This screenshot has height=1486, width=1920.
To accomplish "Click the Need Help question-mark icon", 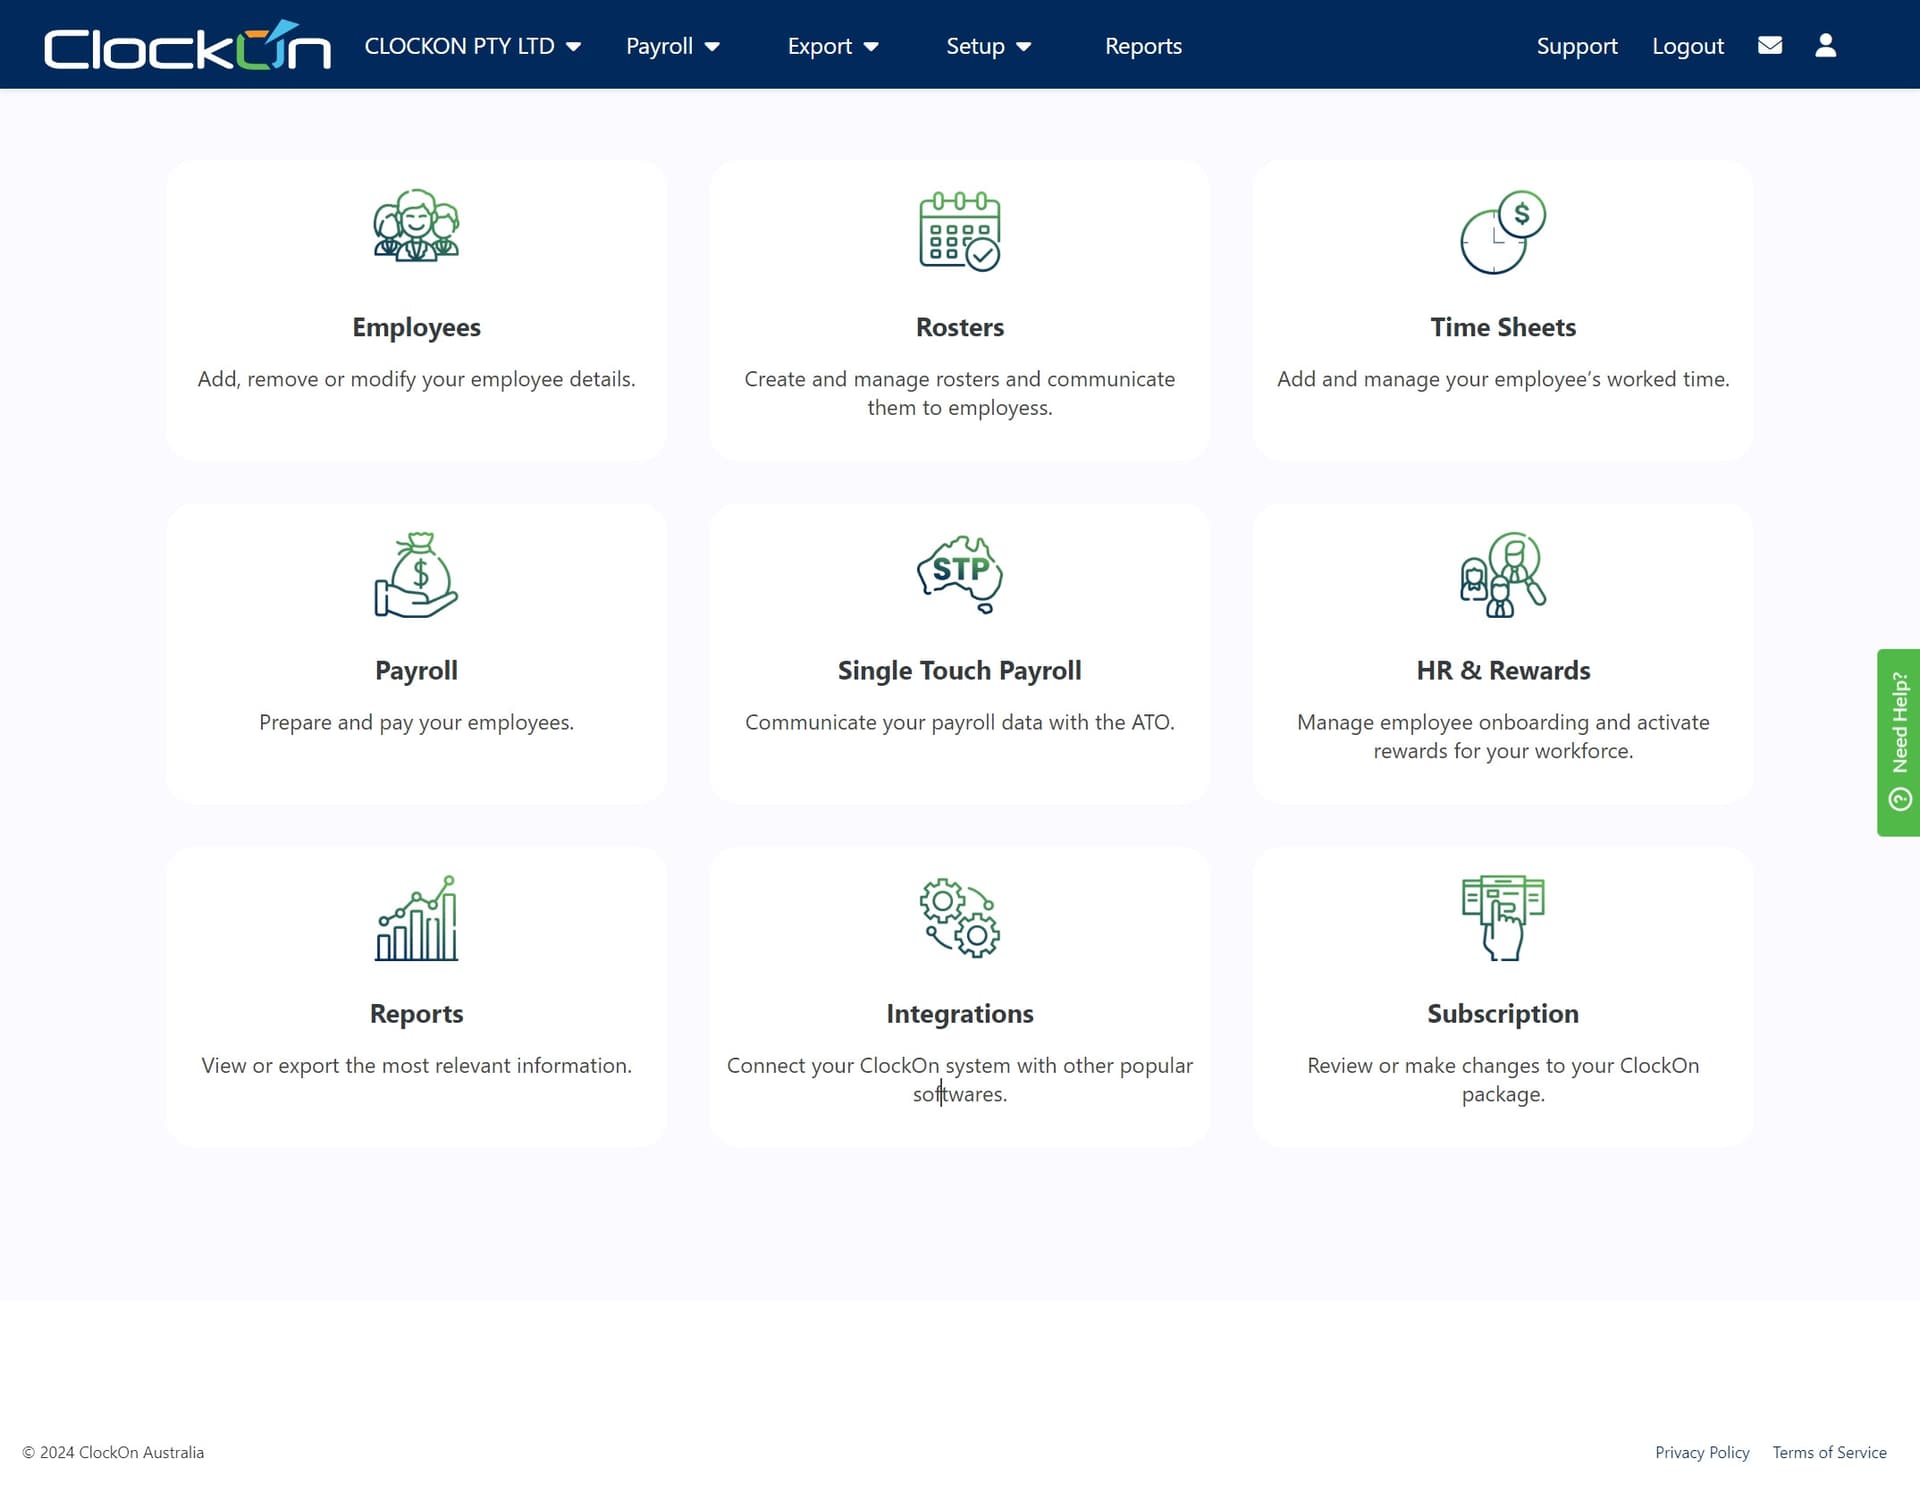I will pyautogui.click(x=1900, y=799).
